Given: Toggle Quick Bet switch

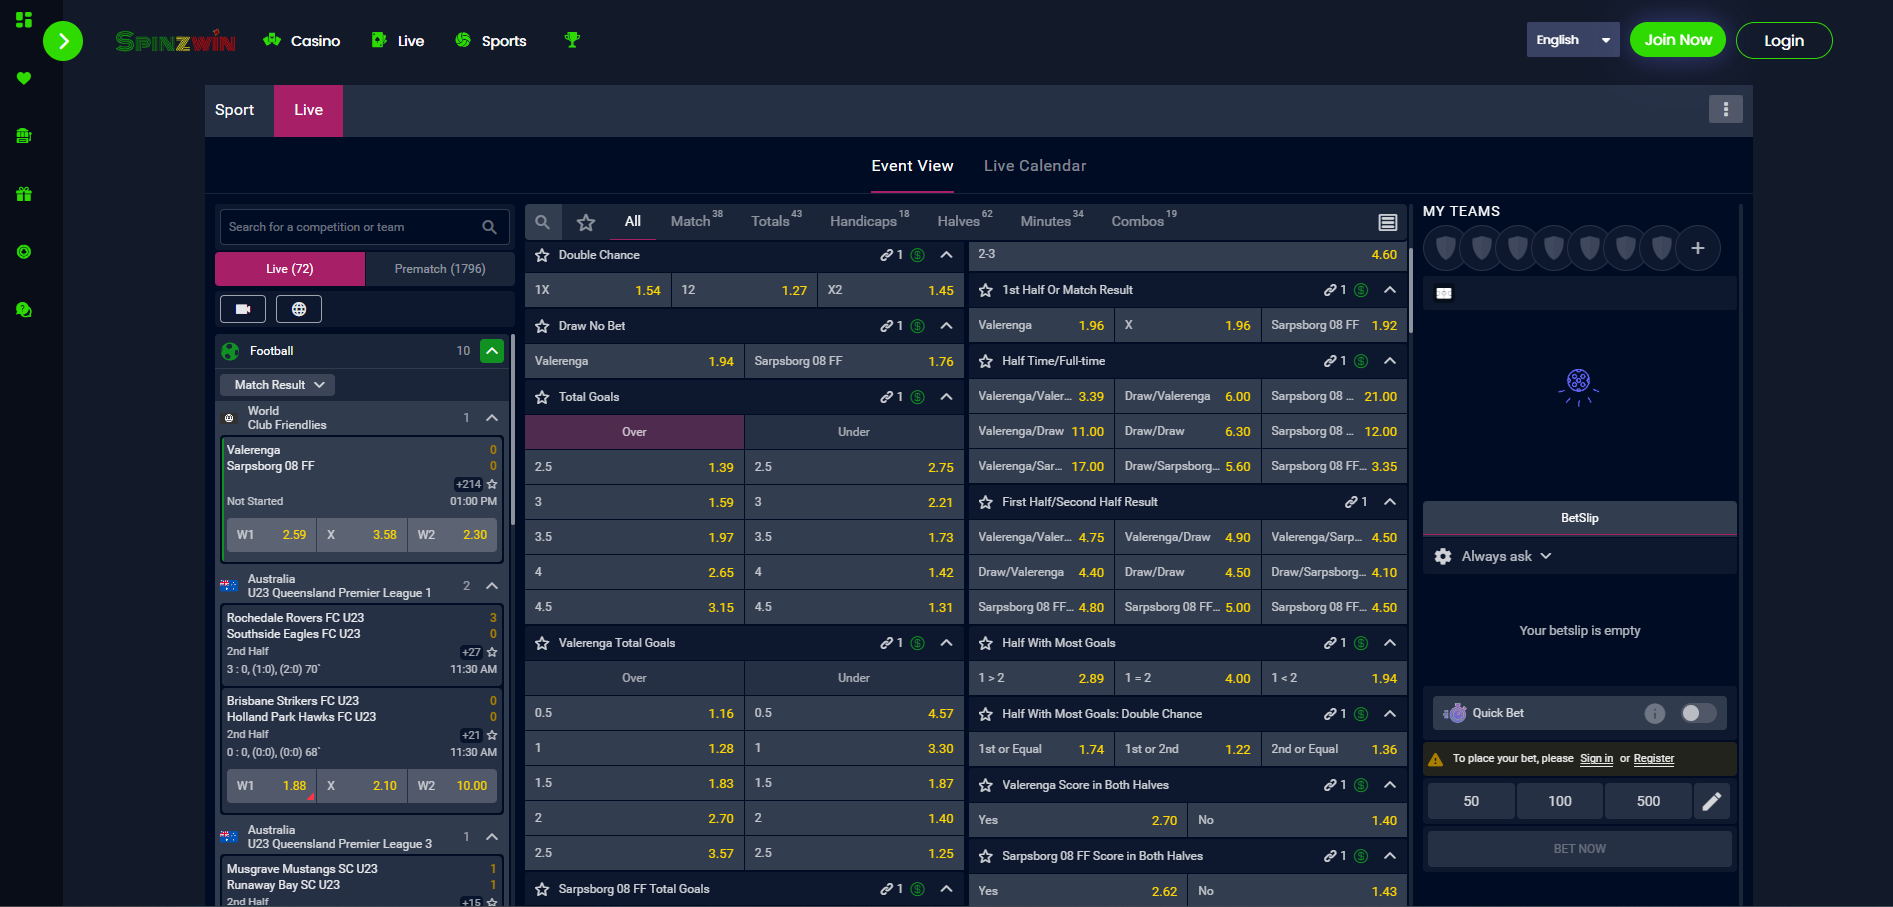Looking at the screenshot, I should (x=1698, y=713).
